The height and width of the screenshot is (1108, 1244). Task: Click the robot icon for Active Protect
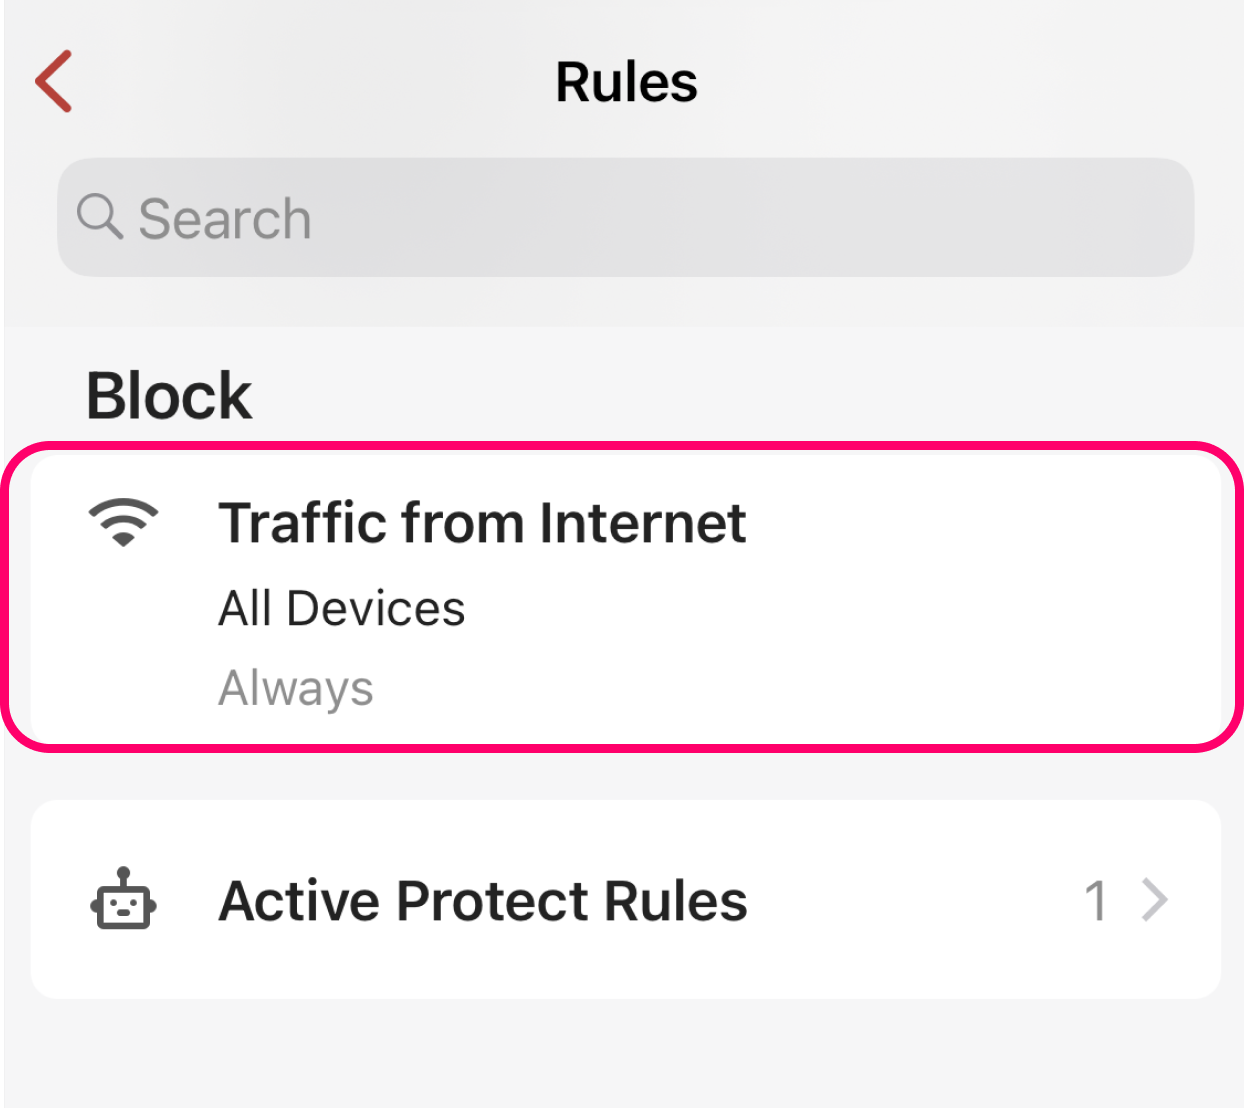[x=123, y=899]
